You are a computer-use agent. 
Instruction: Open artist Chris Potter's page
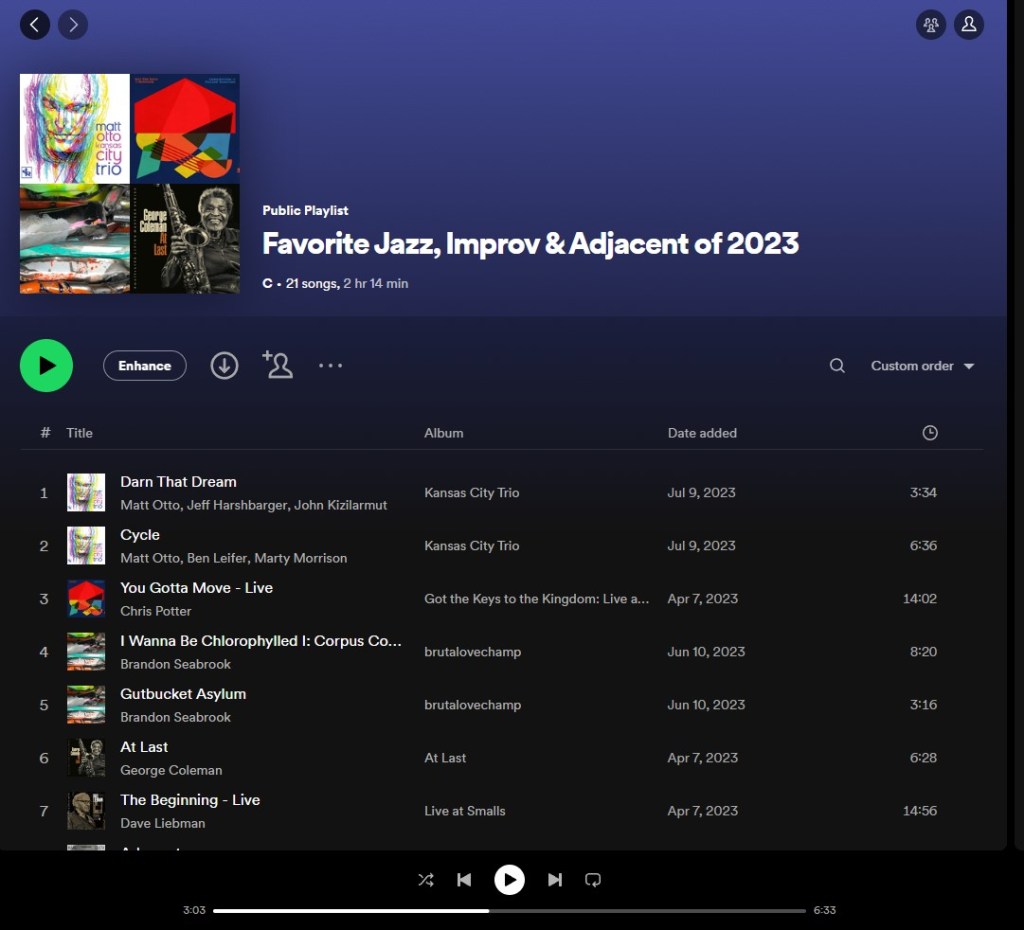pos(156,611)
